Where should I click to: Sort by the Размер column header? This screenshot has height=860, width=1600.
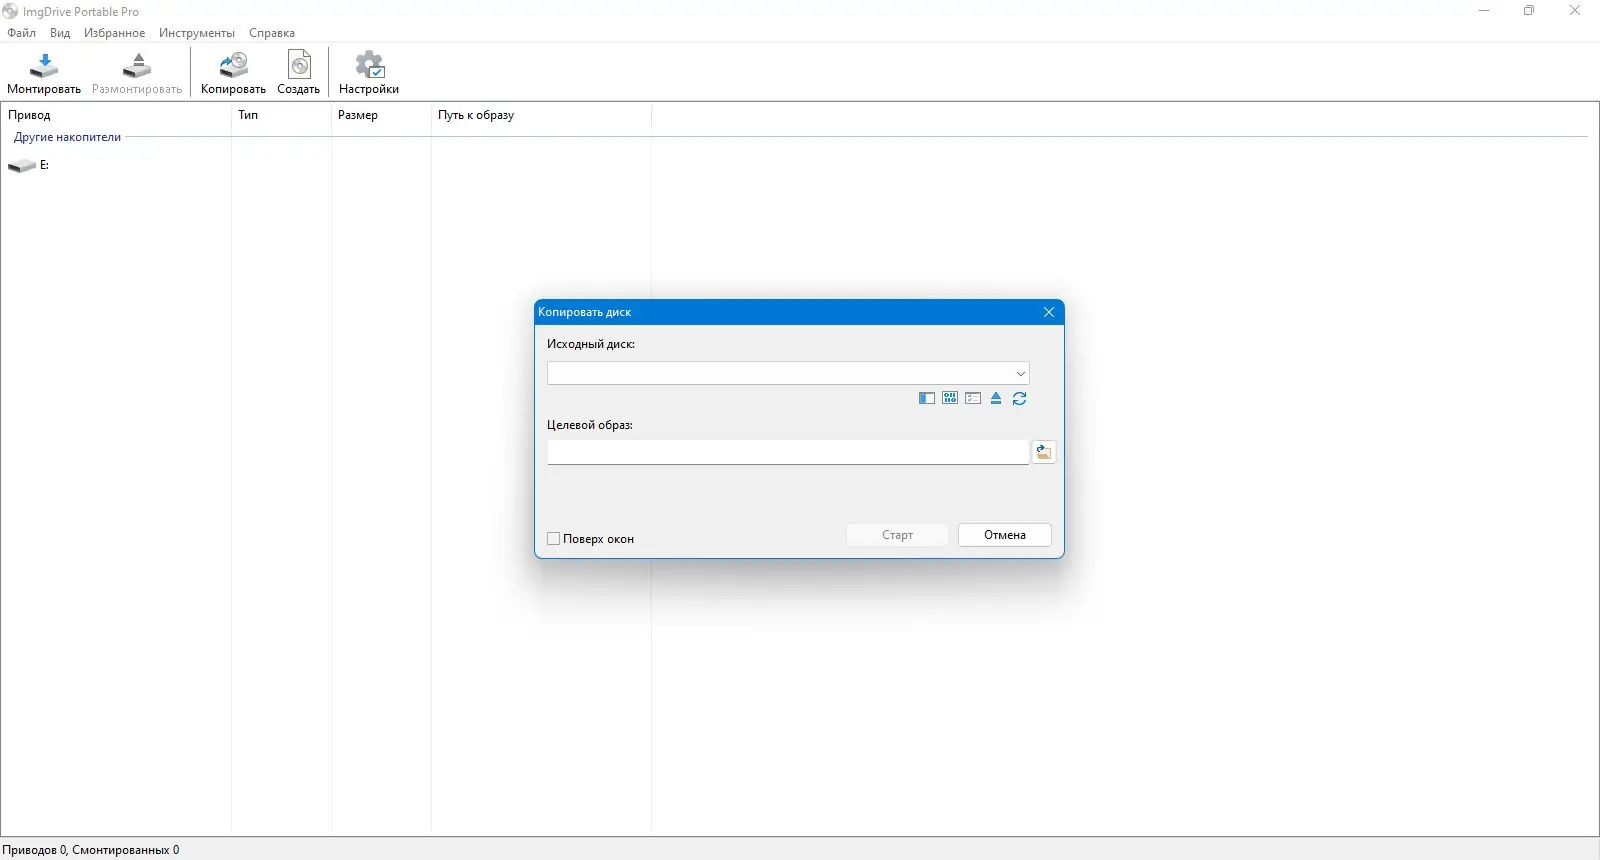(381, 115)
